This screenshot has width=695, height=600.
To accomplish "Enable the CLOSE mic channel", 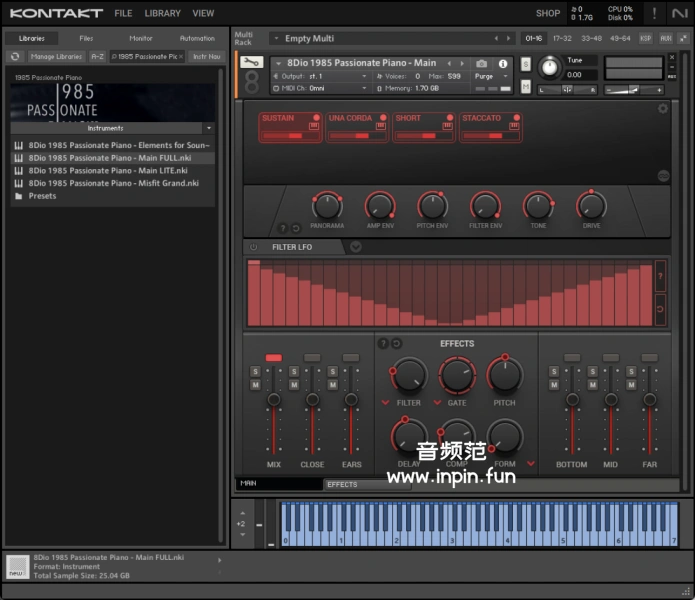I will click(312, 358).
